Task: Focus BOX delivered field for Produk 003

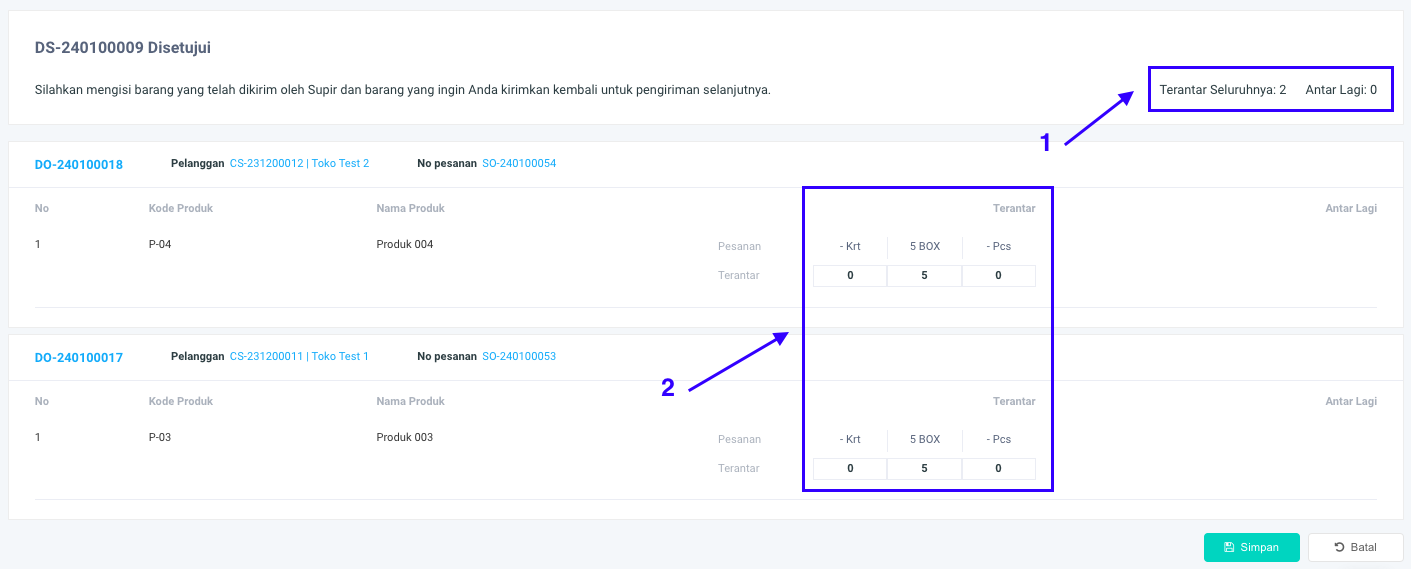Action: [924, 468]
